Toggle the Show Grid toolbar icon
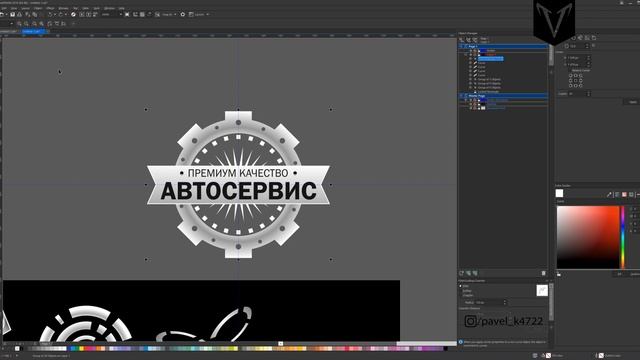 (142, 14)
